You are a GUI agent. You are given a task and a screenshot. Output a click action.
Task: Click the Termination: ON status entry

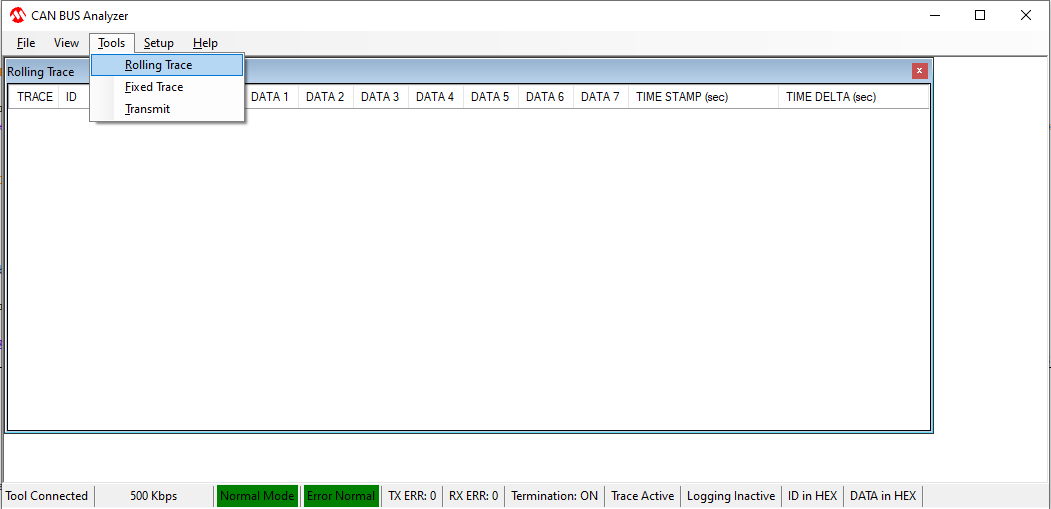point(554,496)
